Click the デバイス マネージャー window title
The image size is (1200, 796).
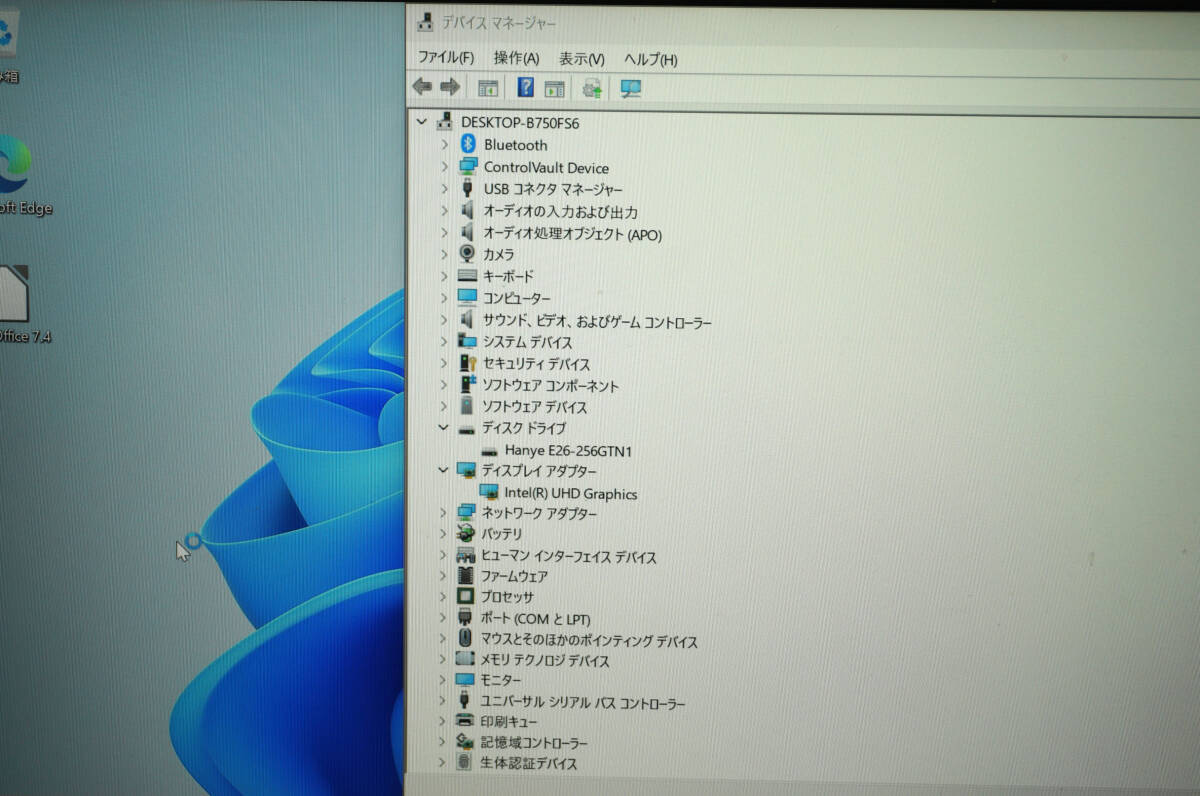tap(500, 22)
